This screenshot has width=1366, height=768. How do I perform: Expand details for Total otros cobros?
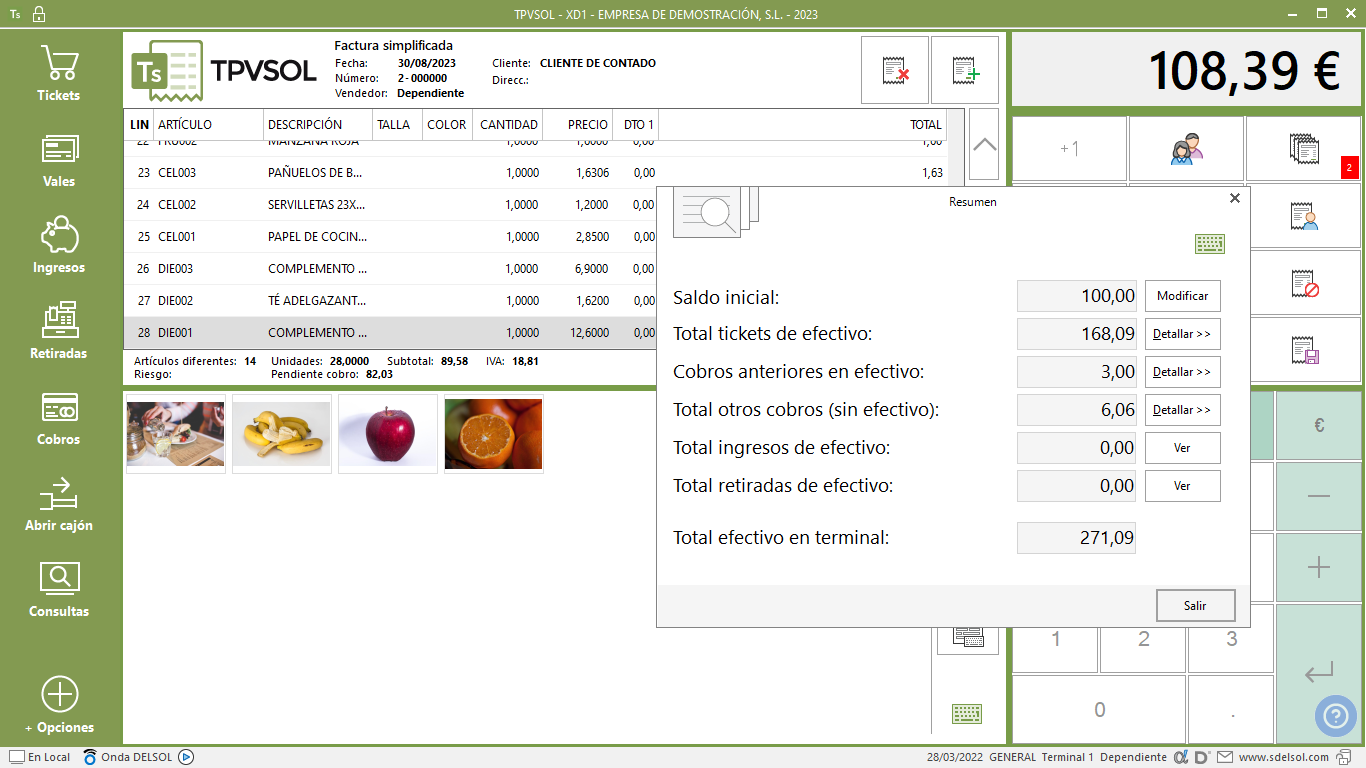tap(1182, 410)
